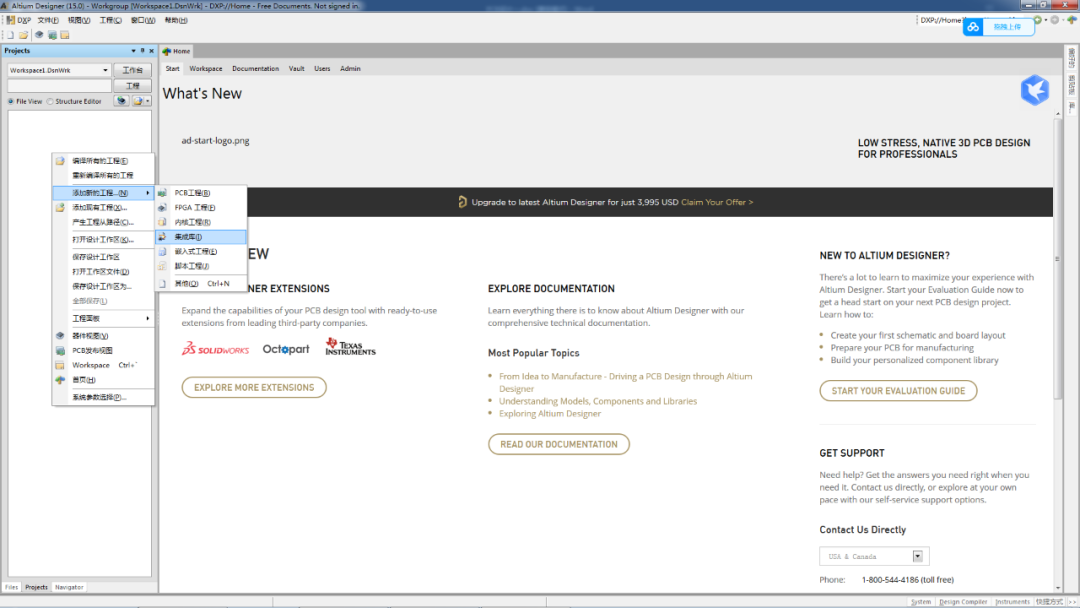Click the green navigate back icon

click(x=1037, y=20)
